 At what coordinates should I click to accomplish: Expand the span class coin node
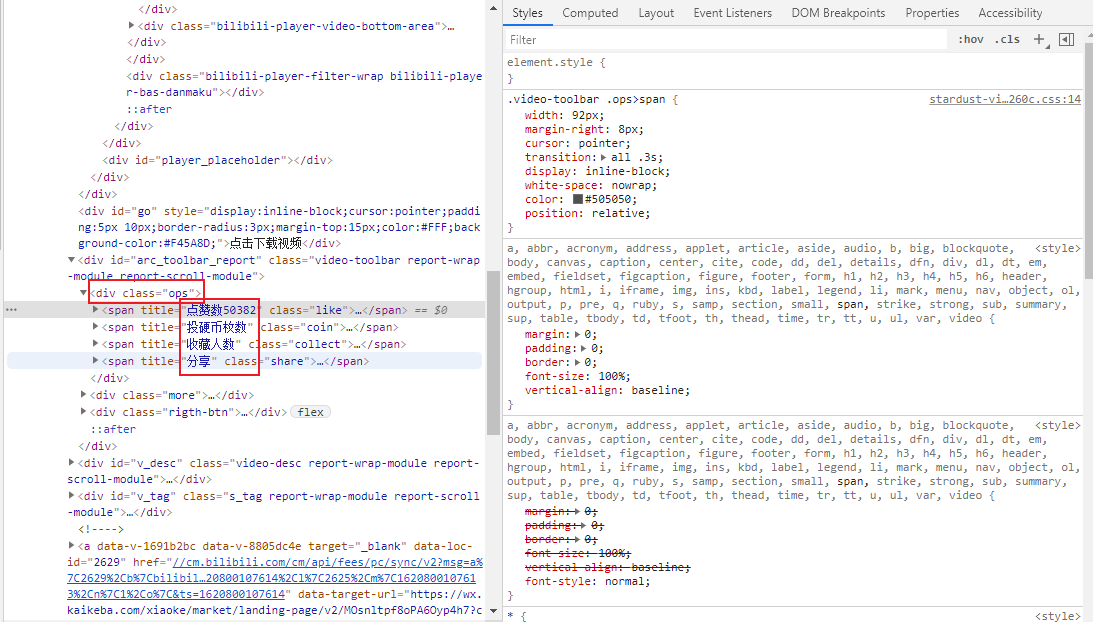(95, 327)
